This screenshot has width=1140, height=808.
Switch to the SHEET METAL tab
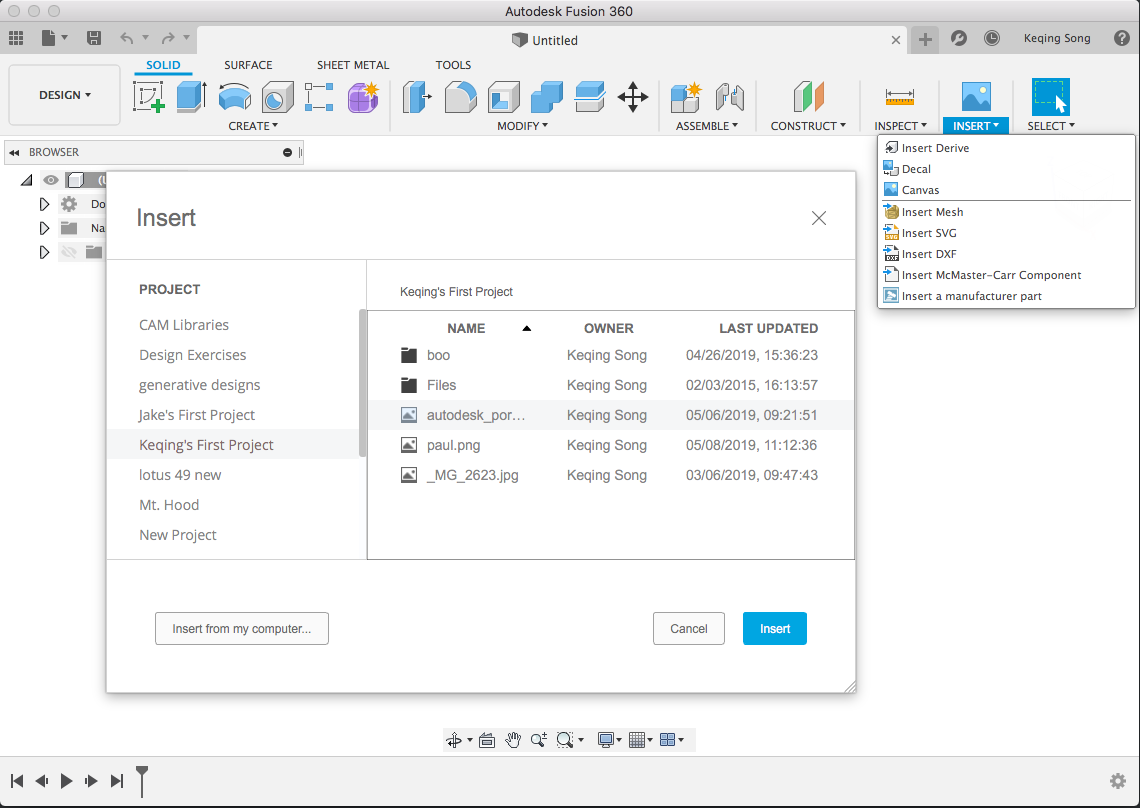[x=353, y=65]
